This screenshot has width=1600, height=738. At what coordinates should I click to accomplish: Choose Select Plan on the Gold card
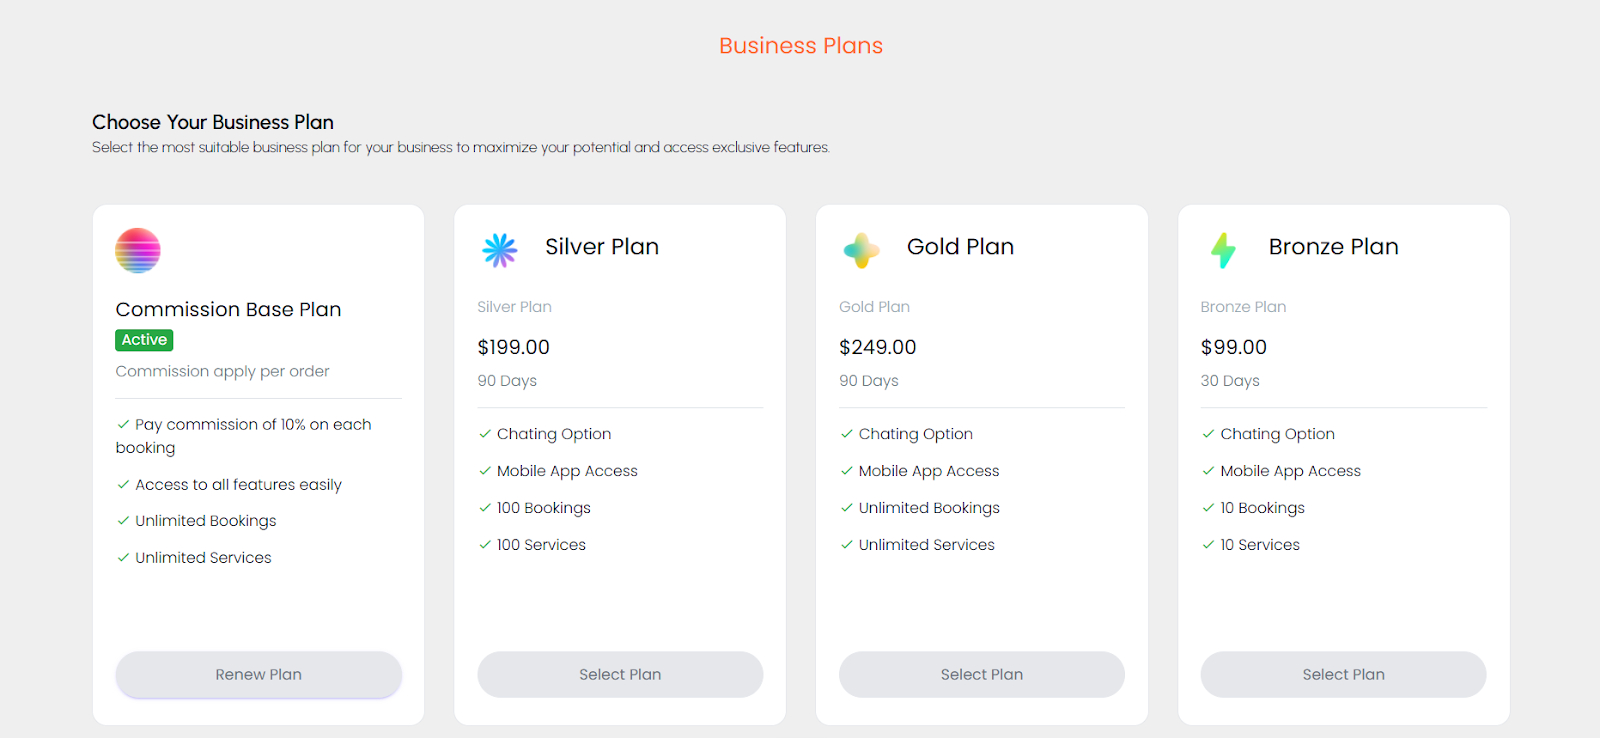point(981,675)
